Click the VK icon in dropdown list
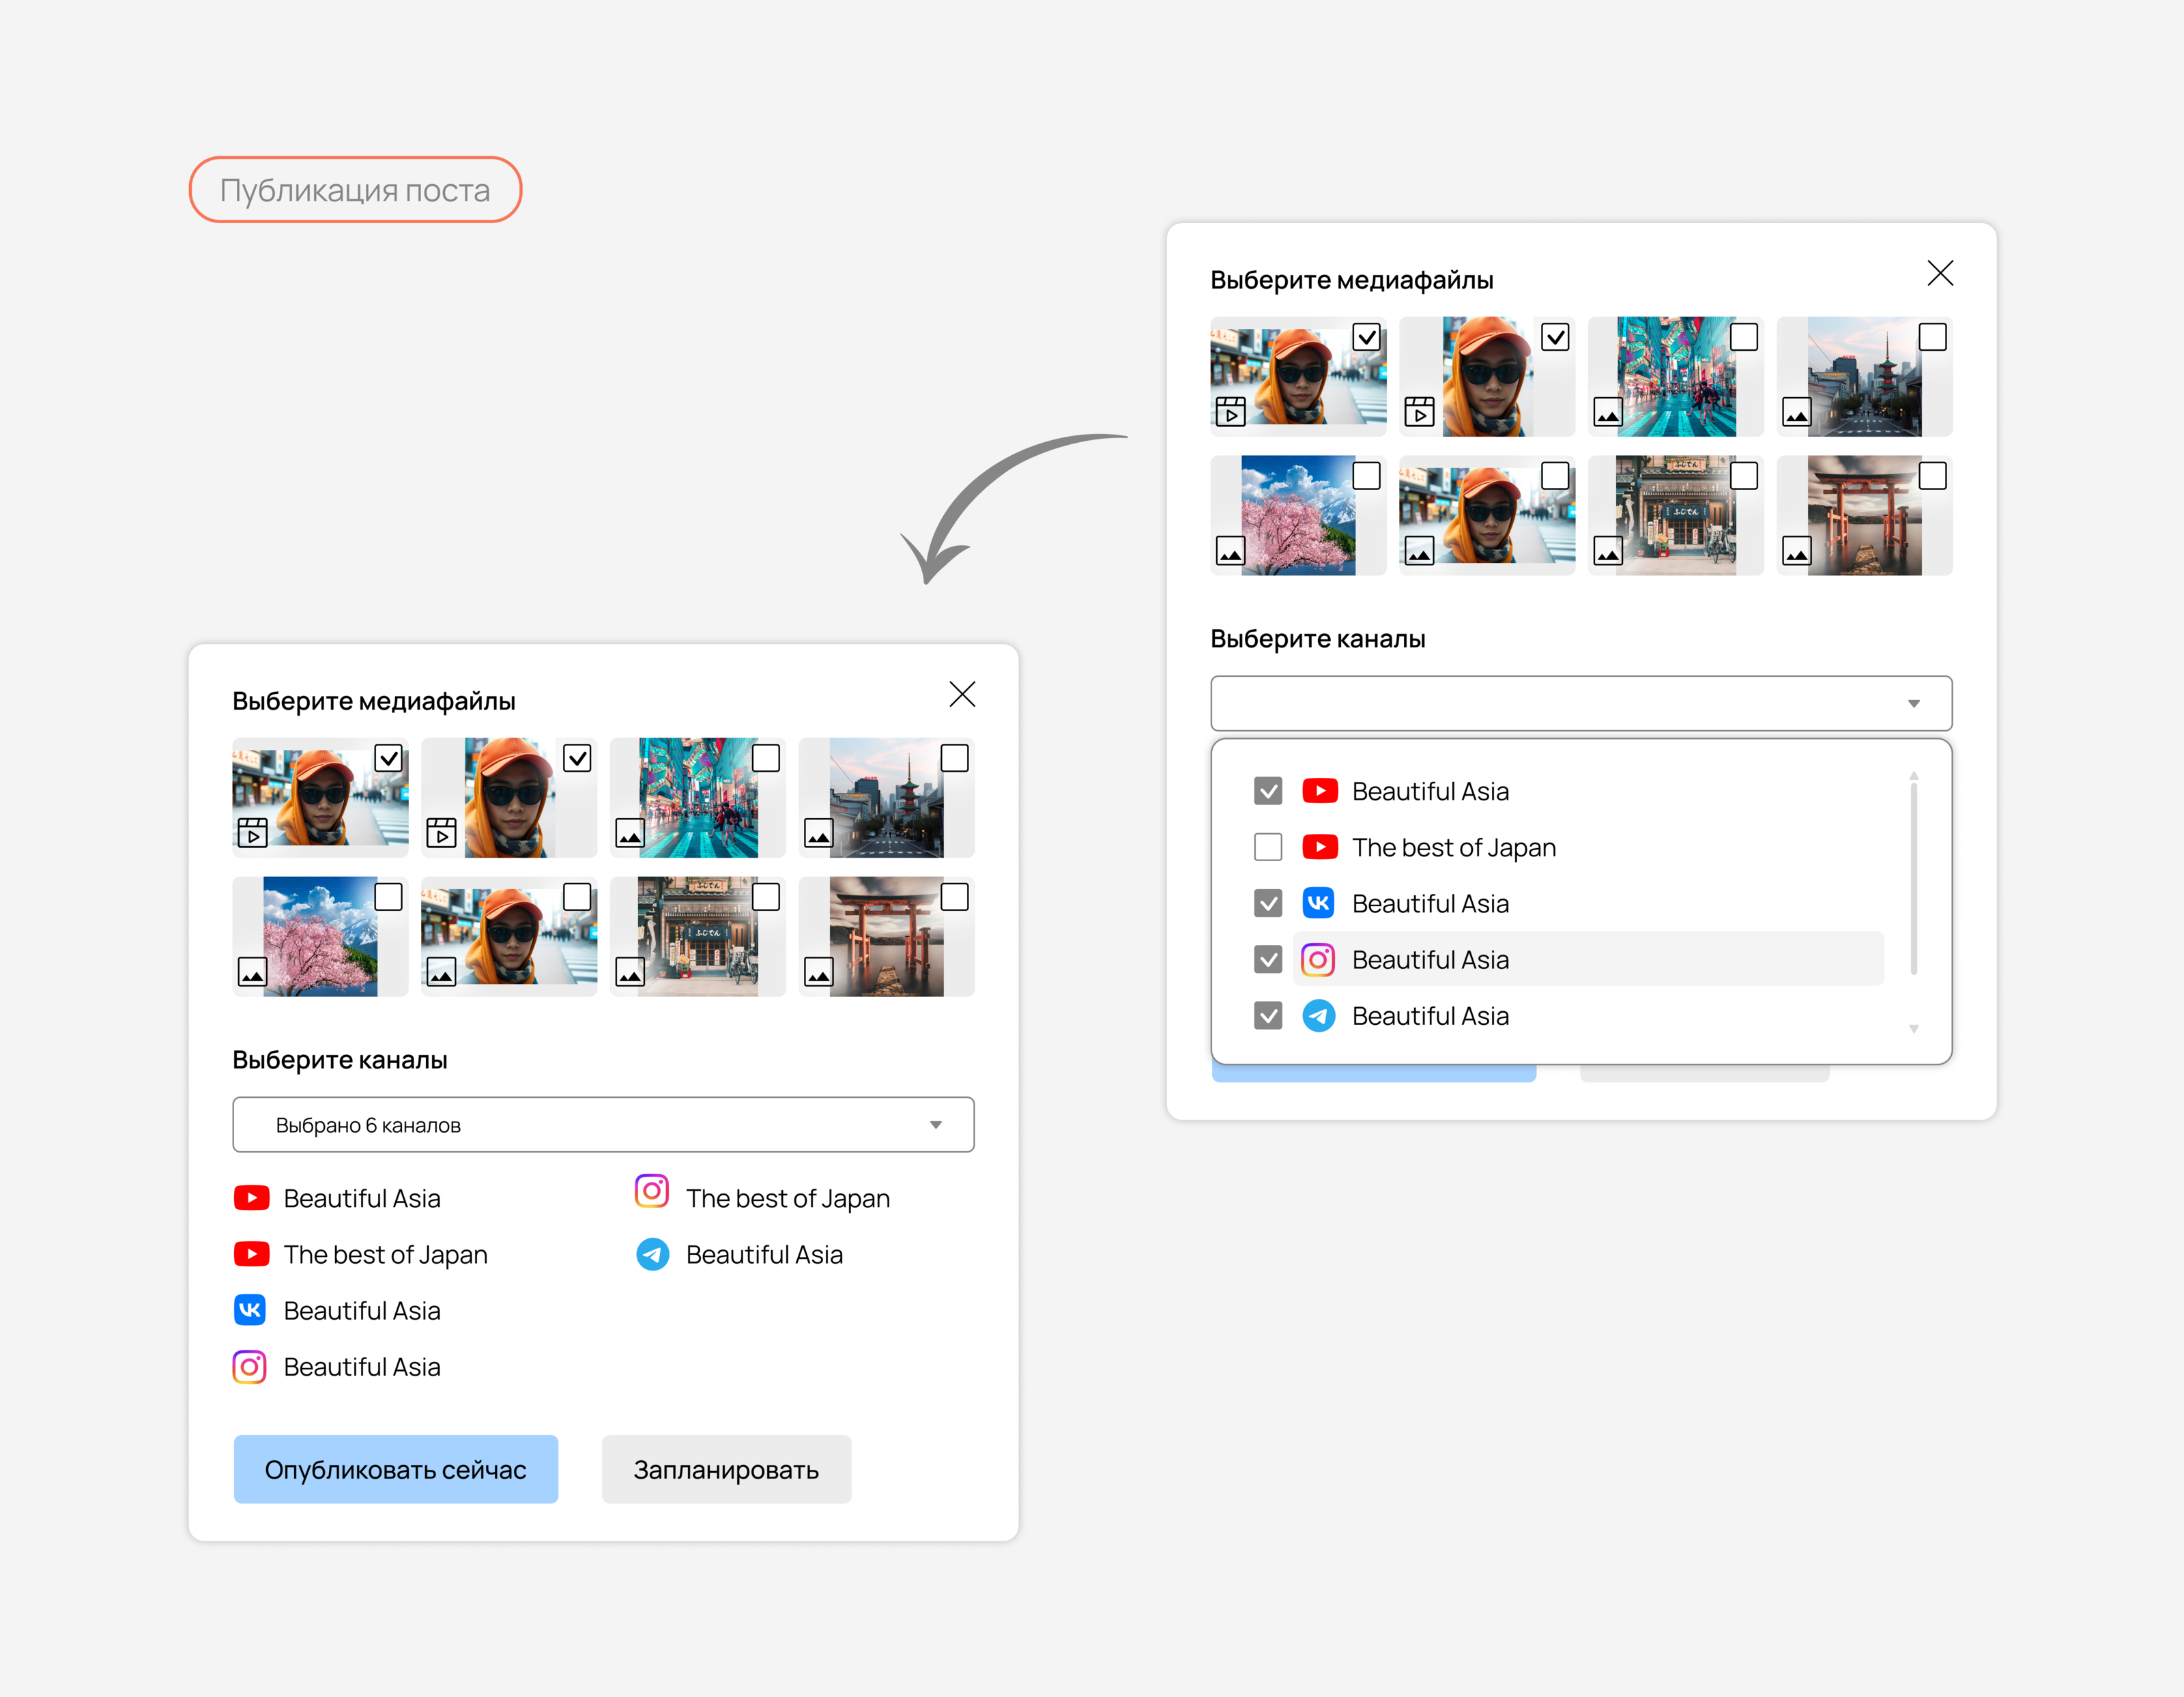 [1318, 903]
